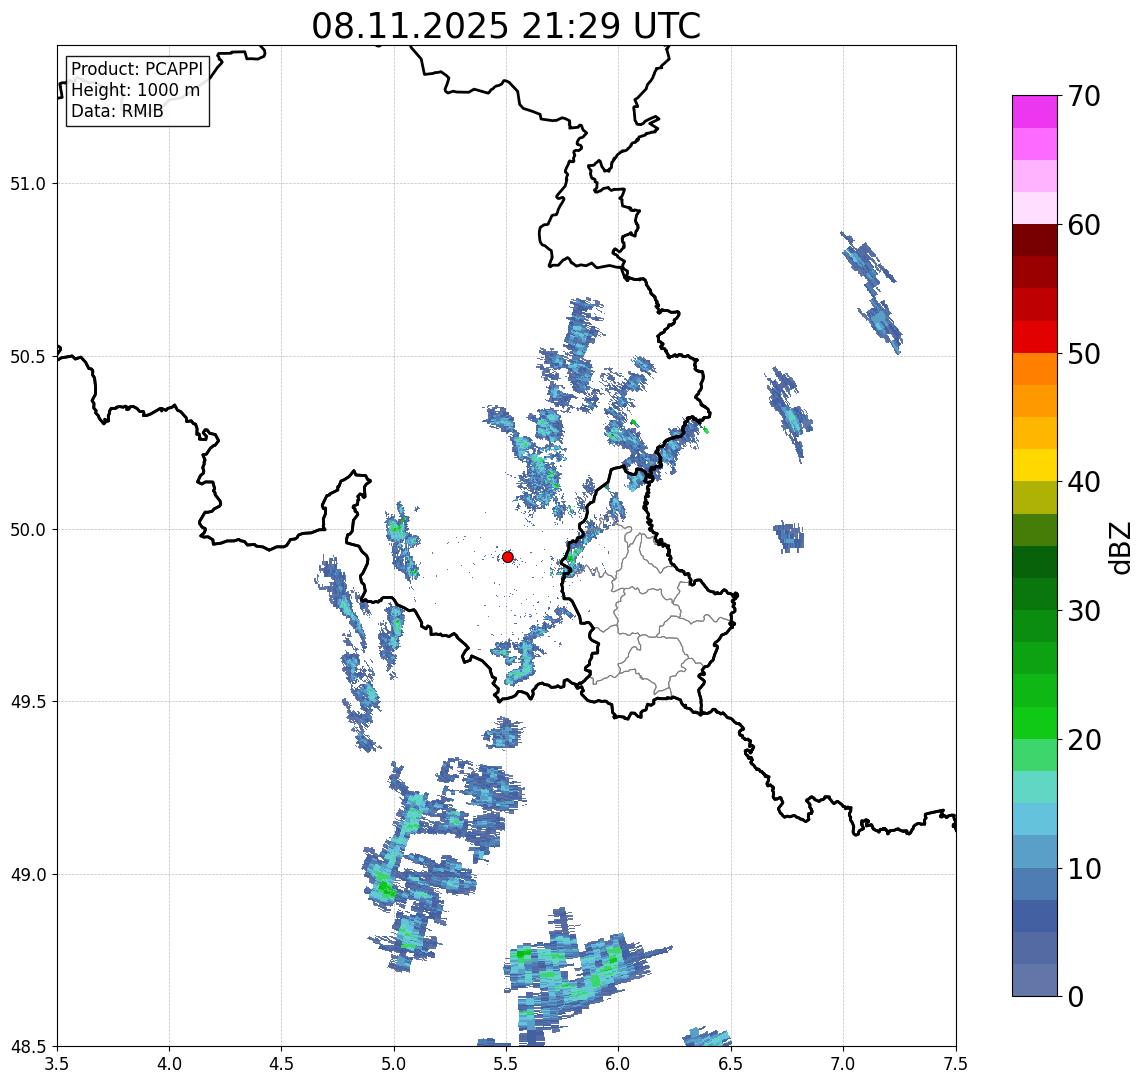
Task: Click the longitude axis label 4.5
Action: [x=282, y=1064]
